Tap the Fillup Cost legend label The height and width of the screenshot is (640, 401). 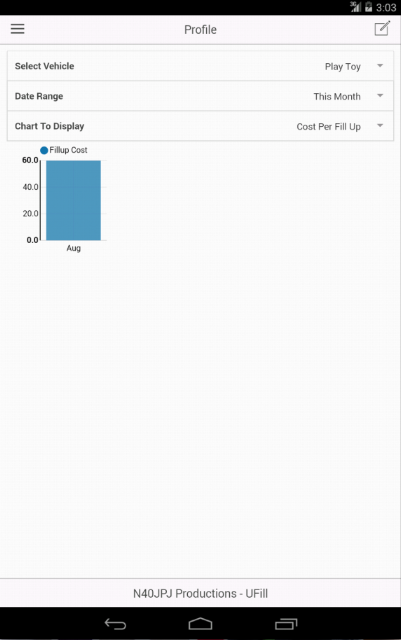(x=68, y=150)
